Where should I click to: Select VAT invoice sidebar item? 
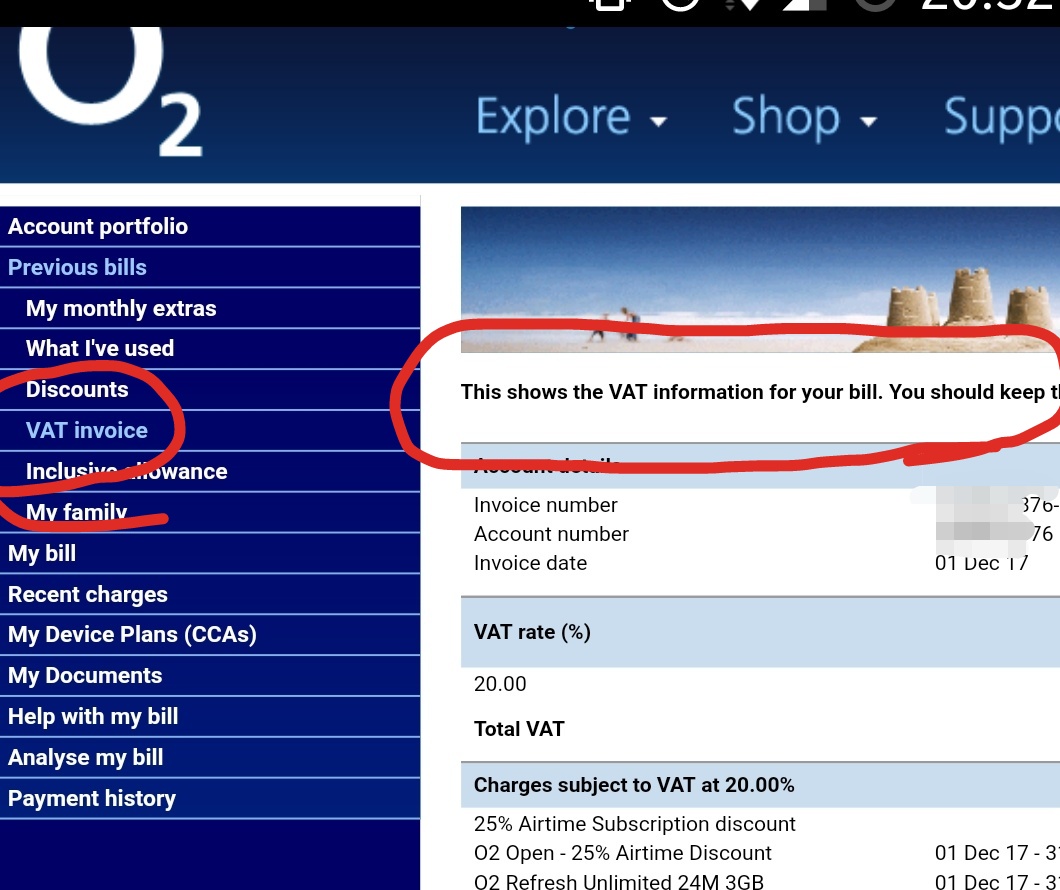click(x=87, y=431)
